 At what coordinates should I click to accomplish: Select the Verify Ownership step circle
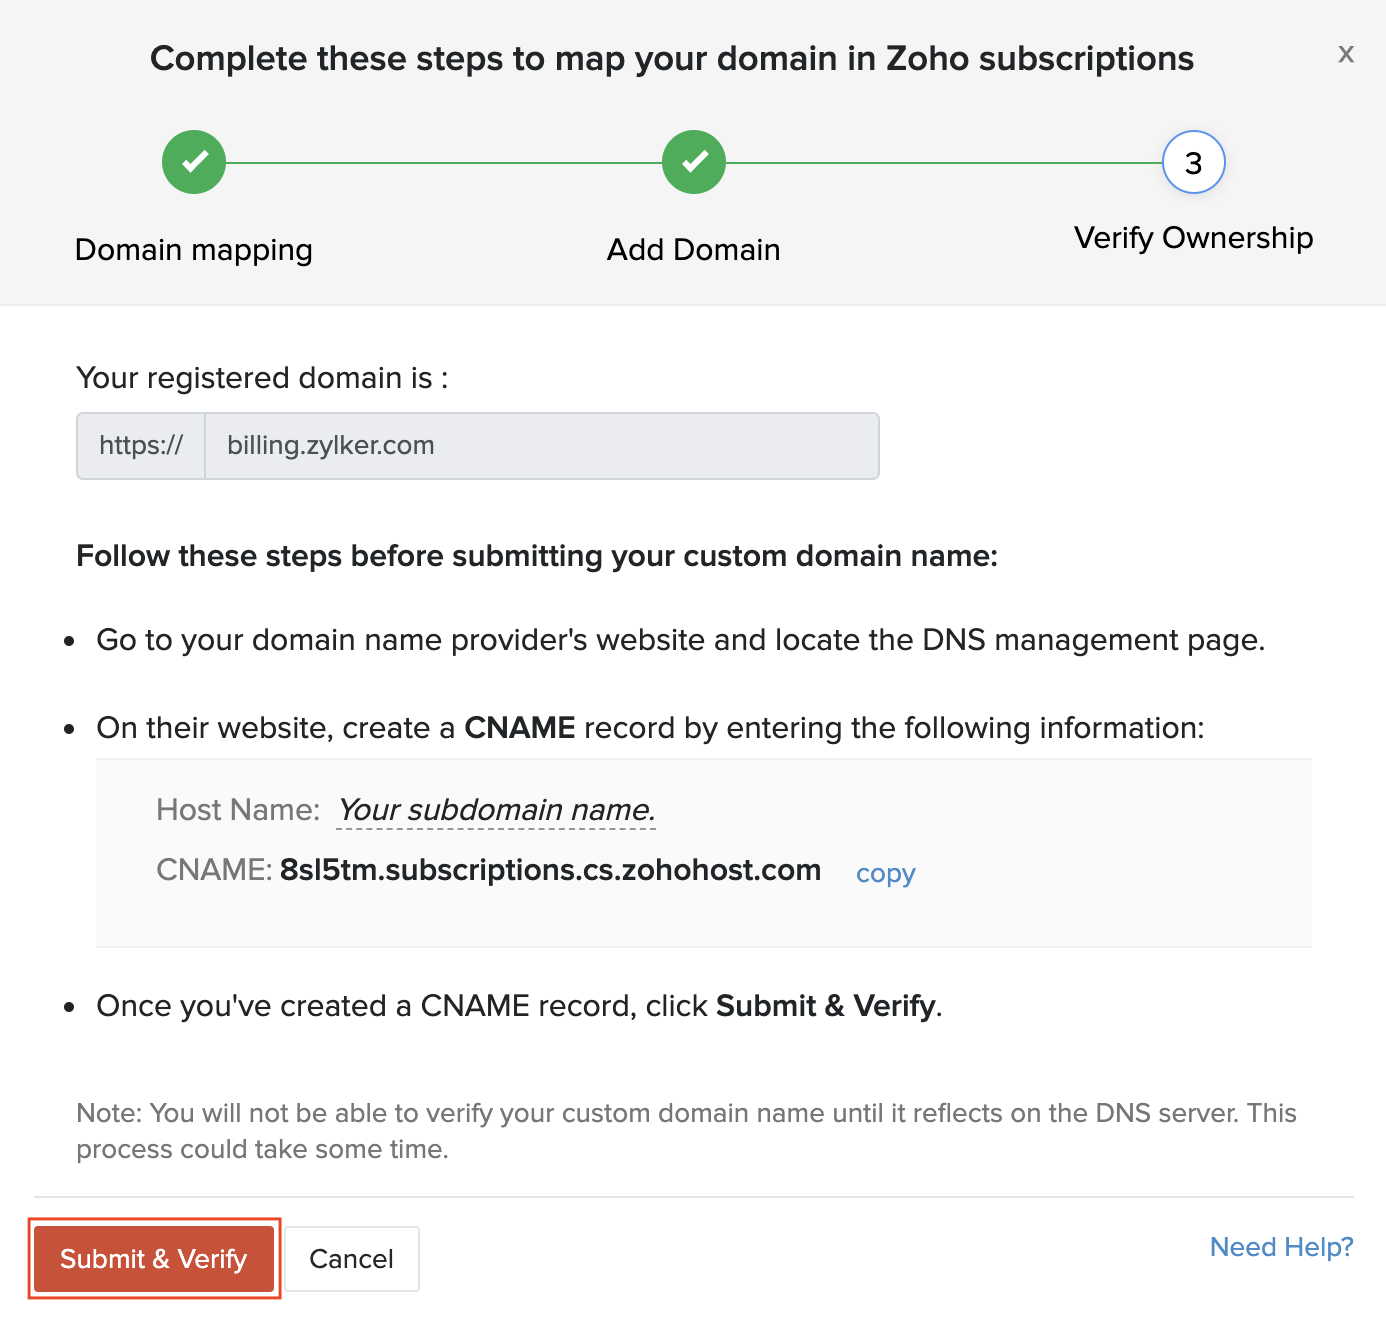coord(1193,161)
